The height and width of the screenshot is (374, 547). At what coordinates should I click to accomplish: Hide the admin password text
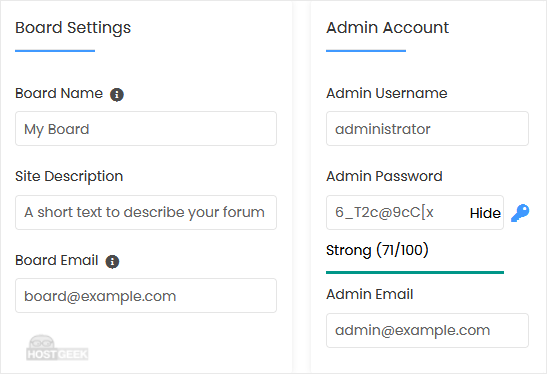pyautogui.click(x=485, y=213)
